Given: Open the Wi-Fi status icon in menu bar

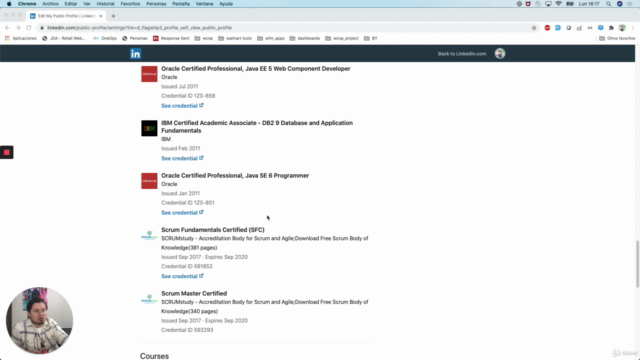Looking at the screenshot, I should [x=558, y=4].
